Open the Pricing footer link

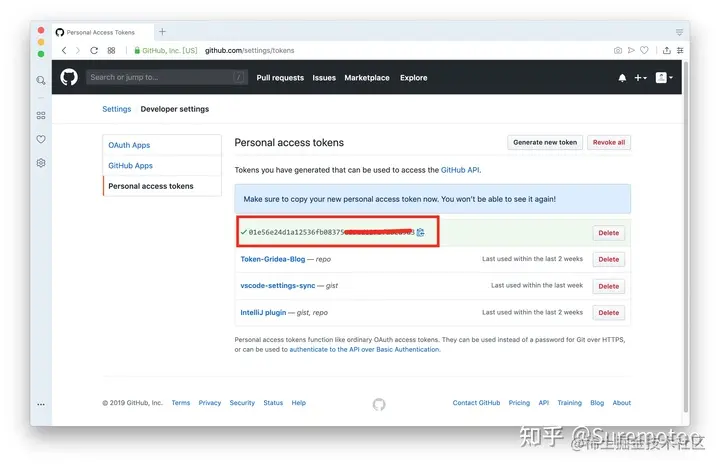coord(519,403)
